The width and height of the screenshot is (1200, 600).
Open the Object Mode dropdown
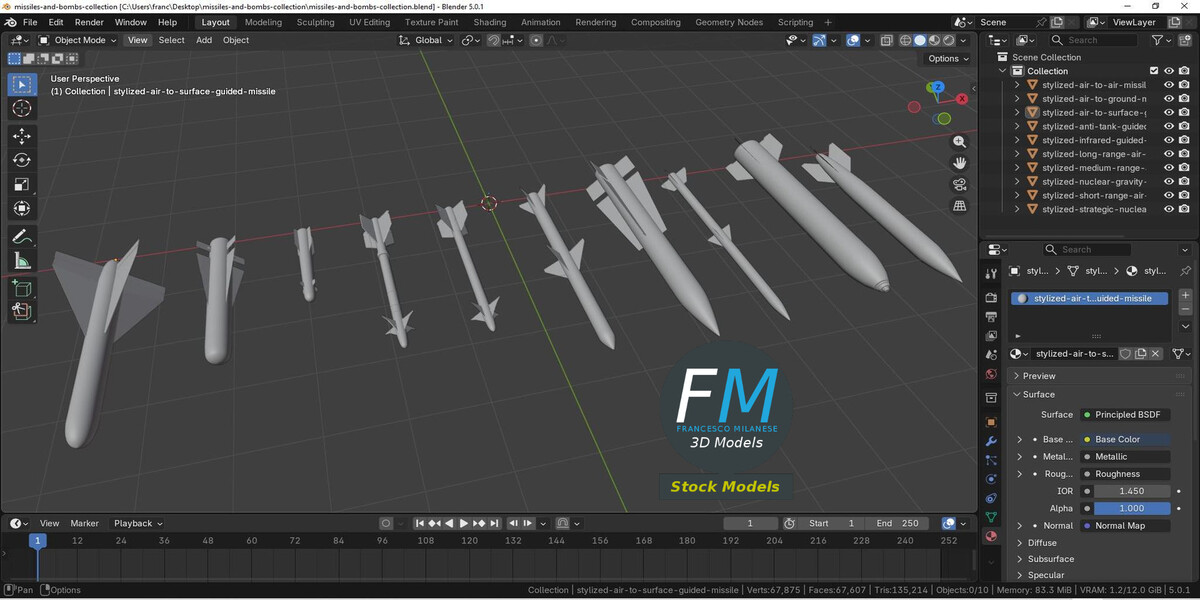78,40
